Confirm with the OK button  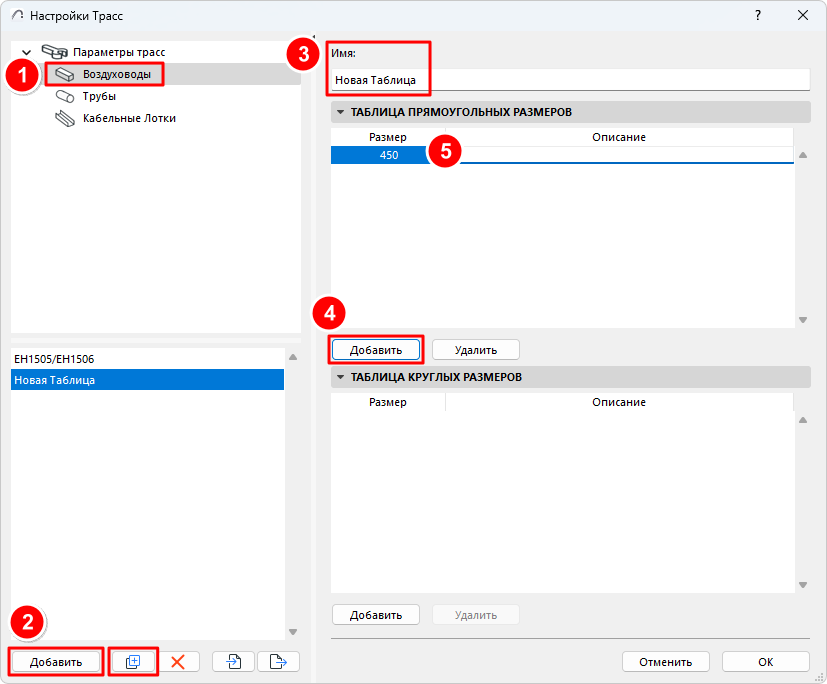tap(766, 662)
